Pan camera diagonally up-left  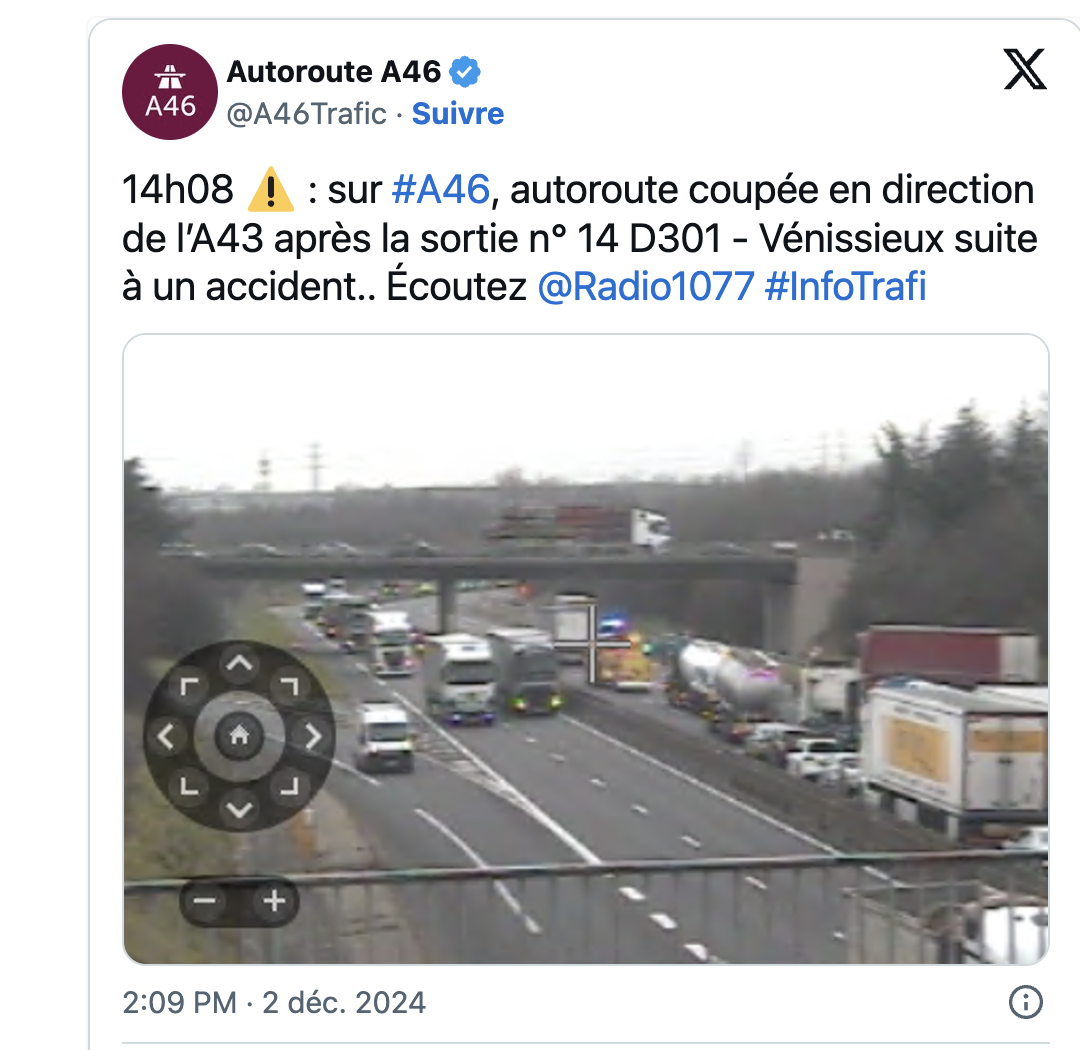click(189, 686)
